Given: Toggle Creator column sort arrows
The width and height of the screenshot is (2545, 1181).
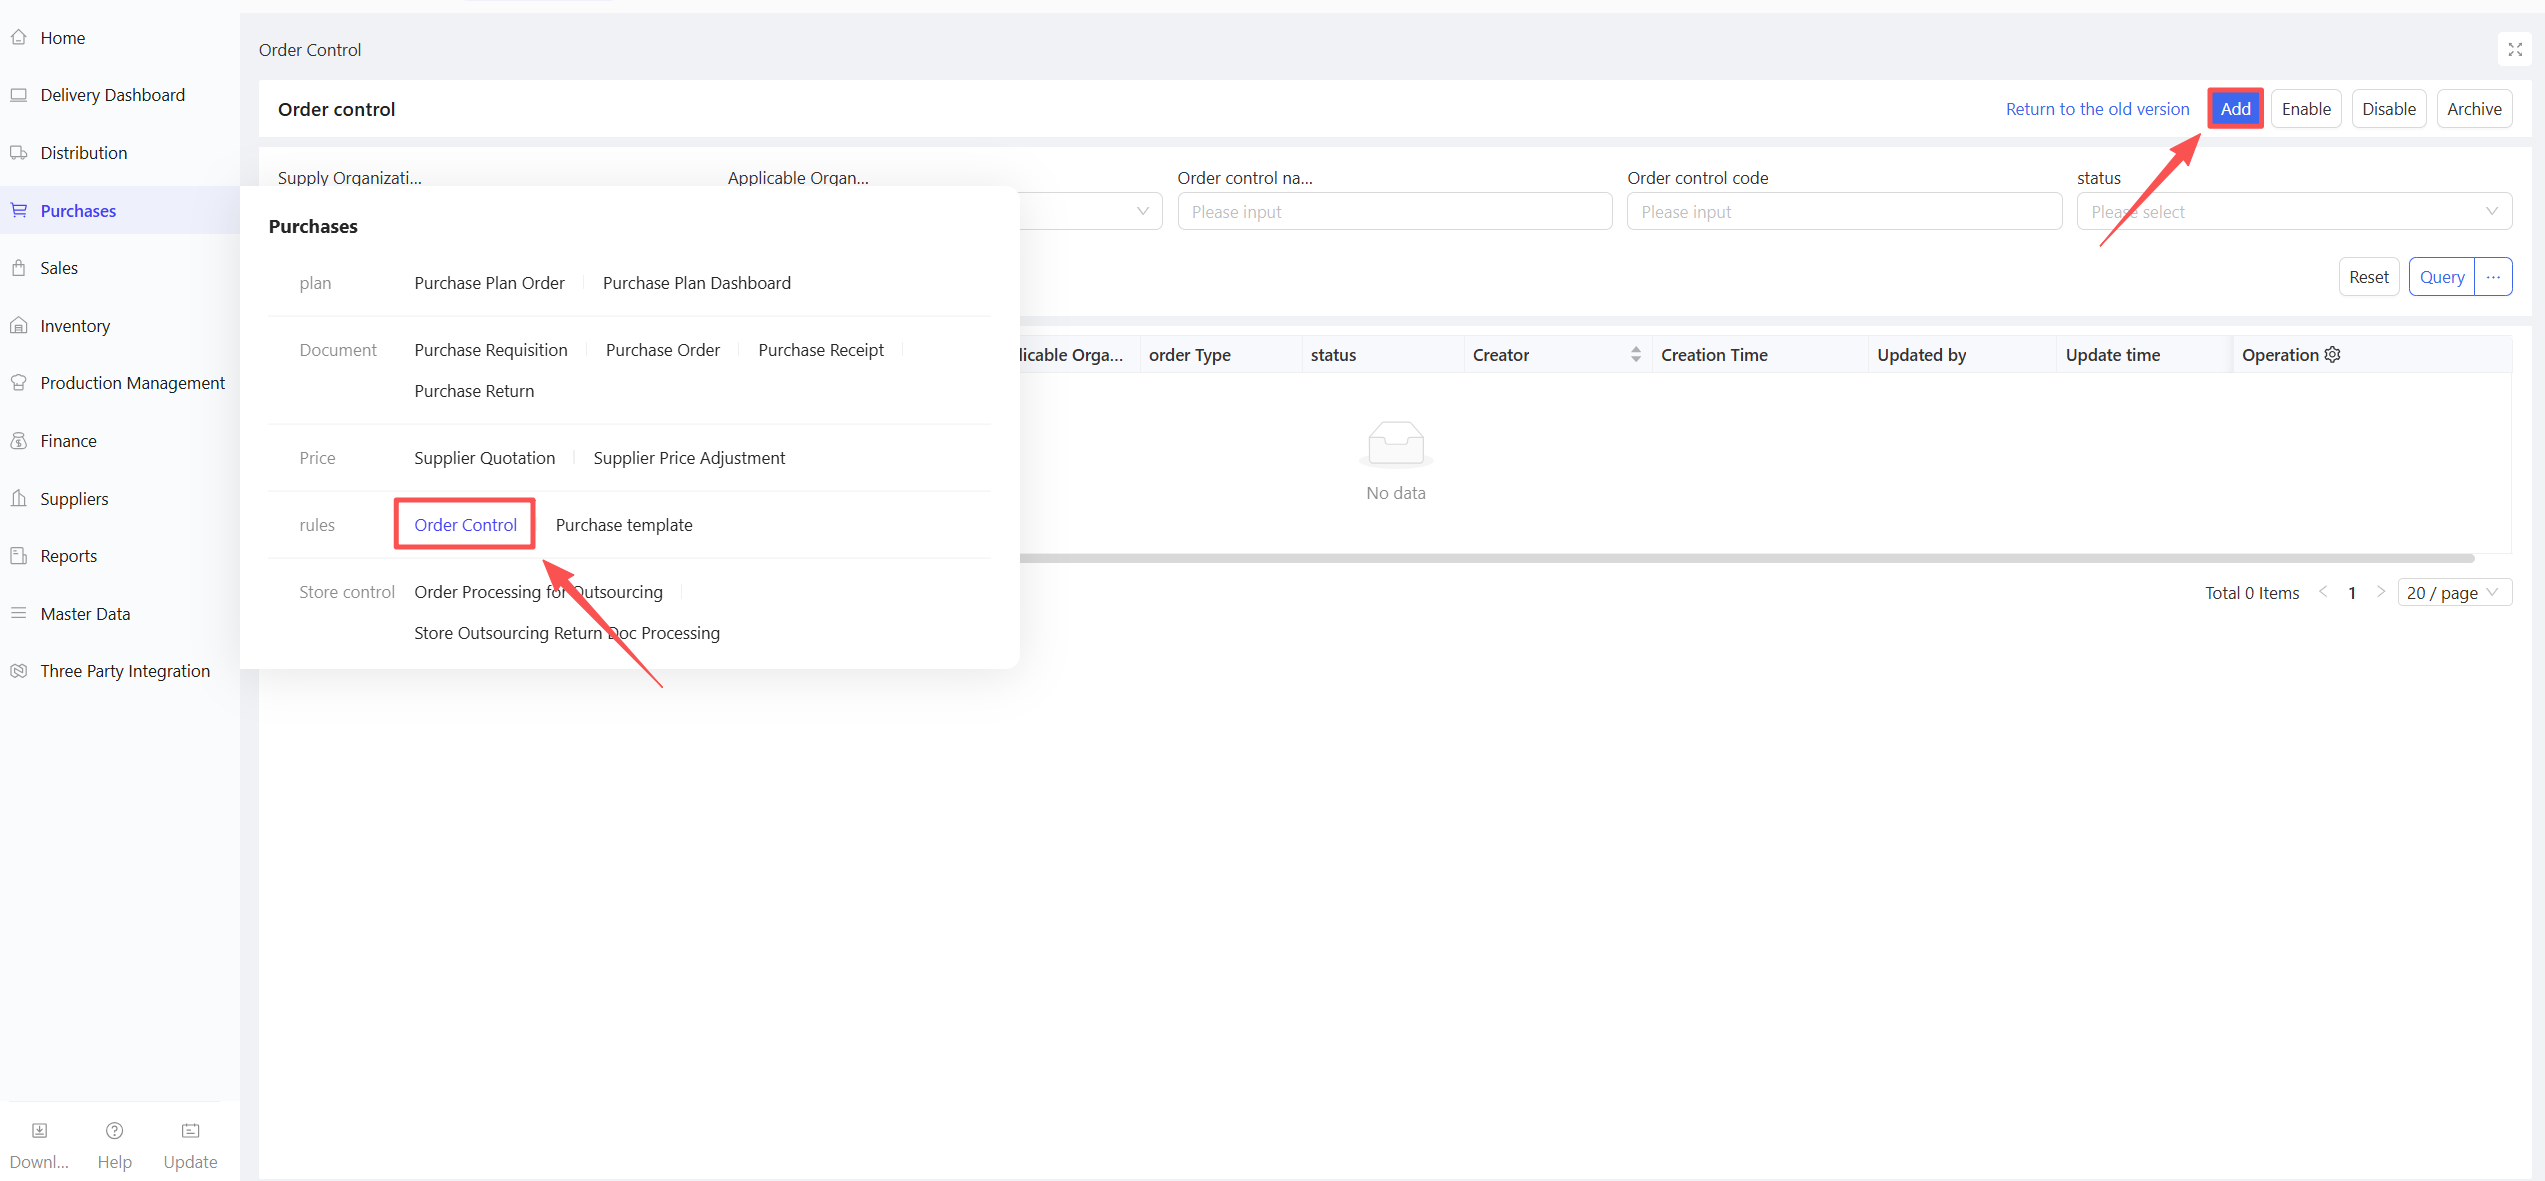Looking at the screenshot, I should coord(1636,355).
